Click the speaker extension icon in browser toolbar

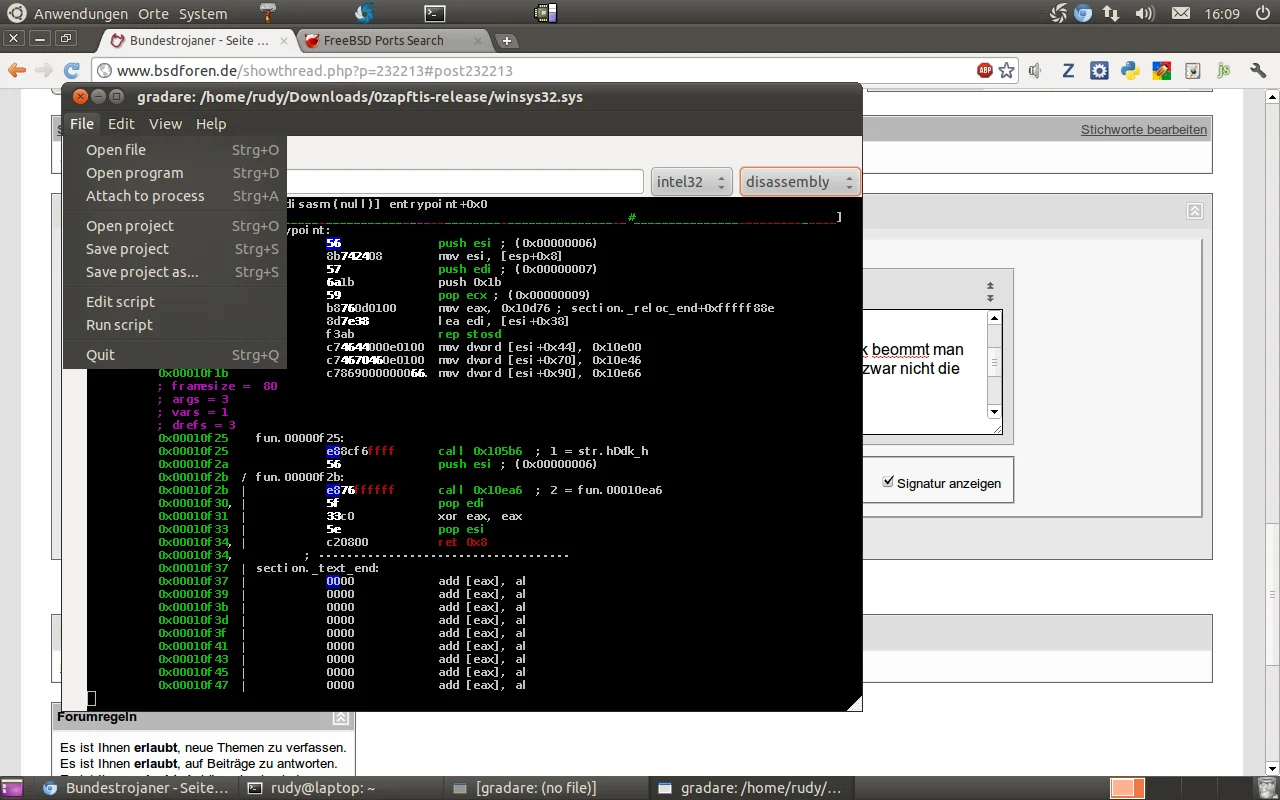(1036, 70)
